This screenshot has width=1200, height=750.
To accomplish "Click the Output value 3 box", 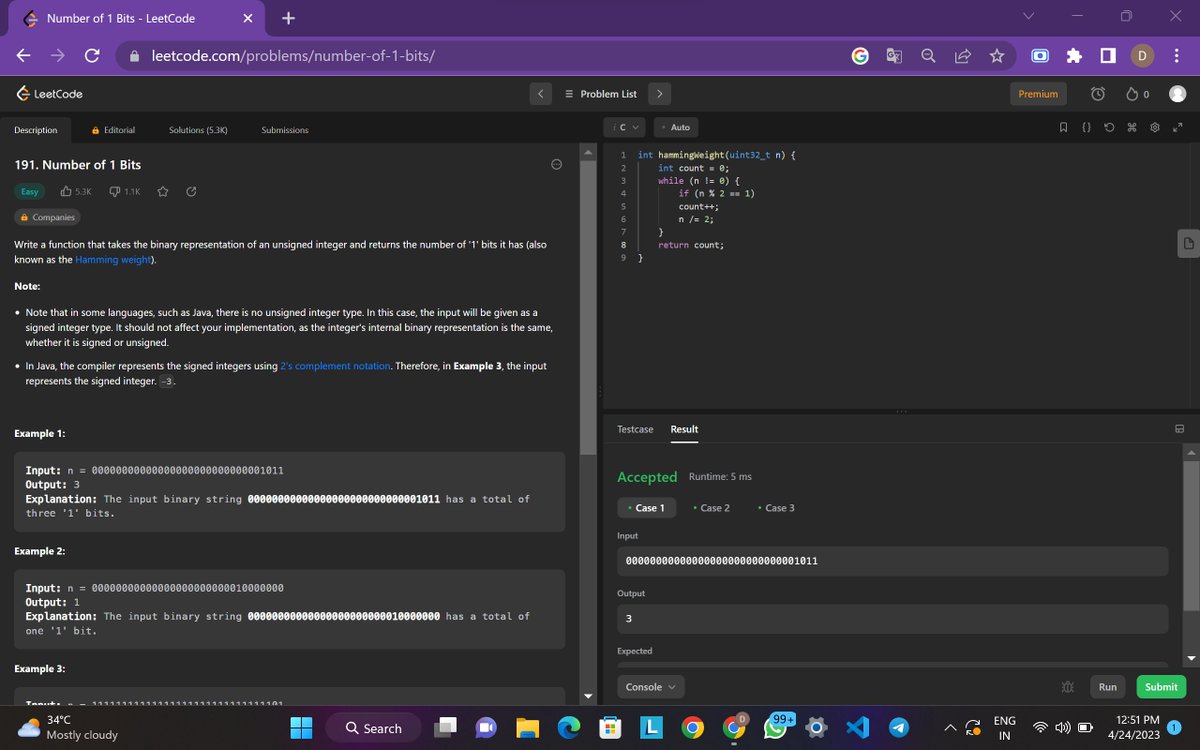I will pyautogui.click(x=892, y=619).
